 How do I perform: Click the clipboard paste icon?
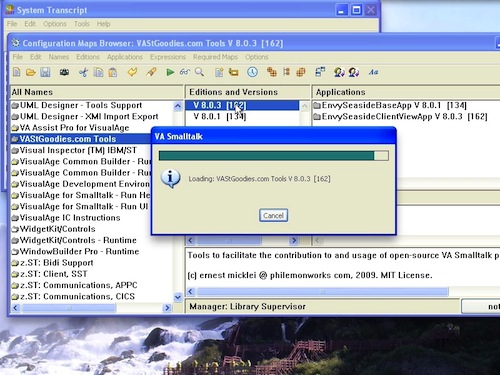(113, 72)
